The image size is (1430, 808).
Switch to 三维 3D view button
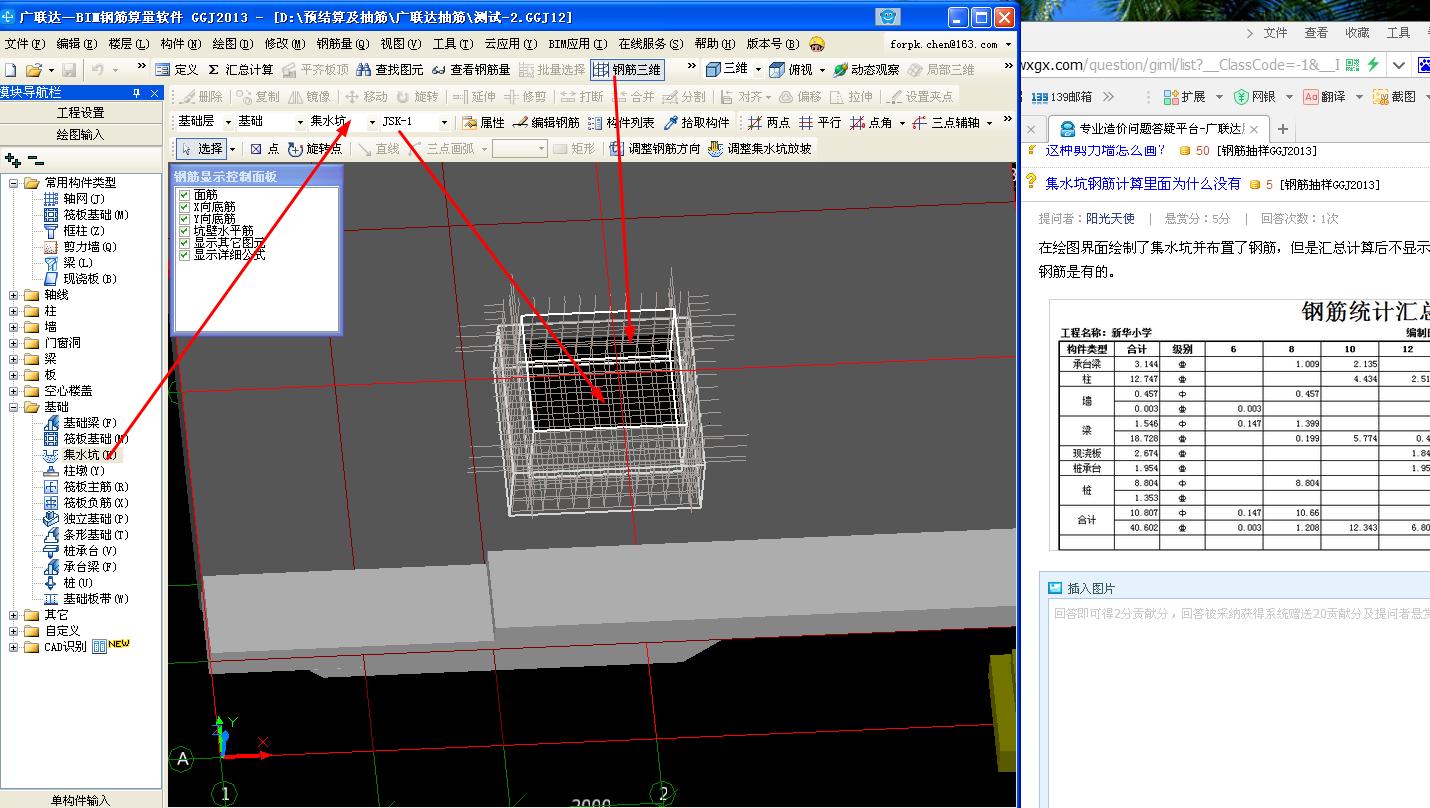tap(727, 70)
